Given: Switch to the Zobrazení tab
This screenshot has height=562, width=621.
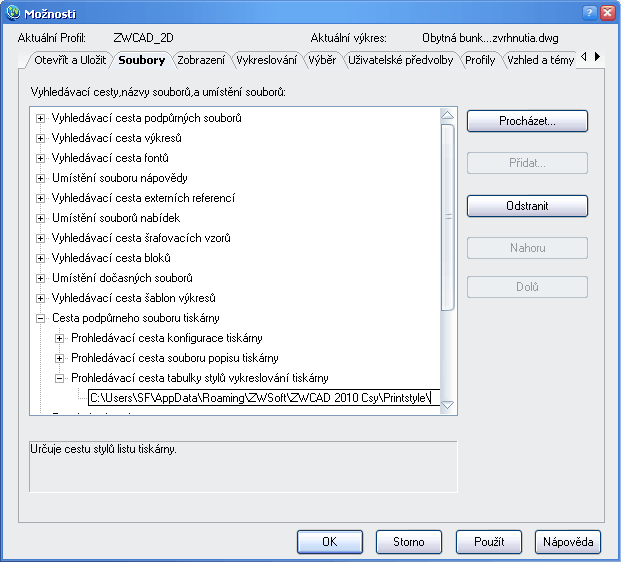Looking at the screenshot, I should coord(200,60).
